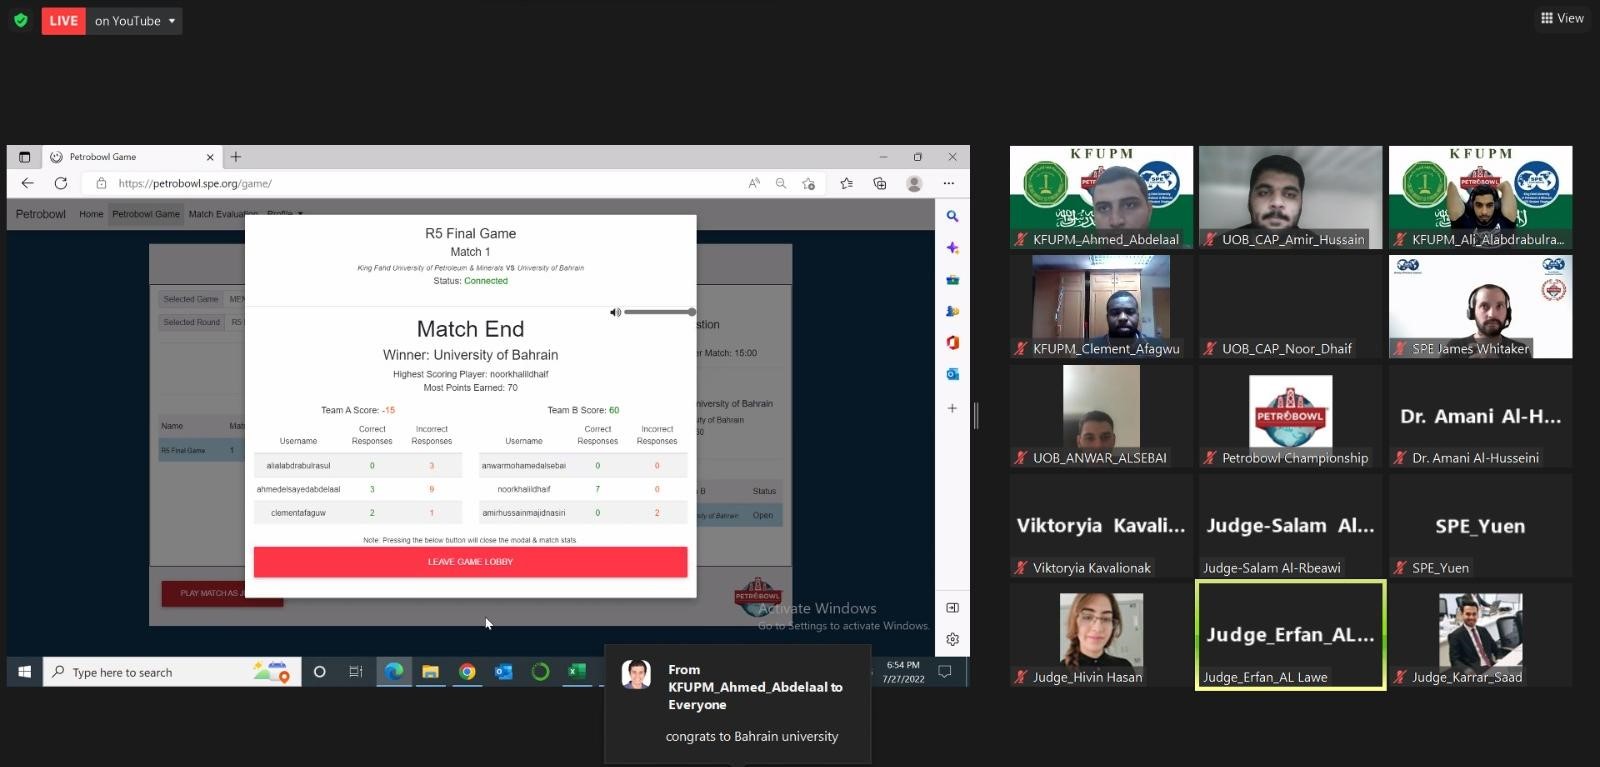Select Viktoryia Kavalionak participant tile
Screen dimensions: 1600x767
tap(1101, 525)
